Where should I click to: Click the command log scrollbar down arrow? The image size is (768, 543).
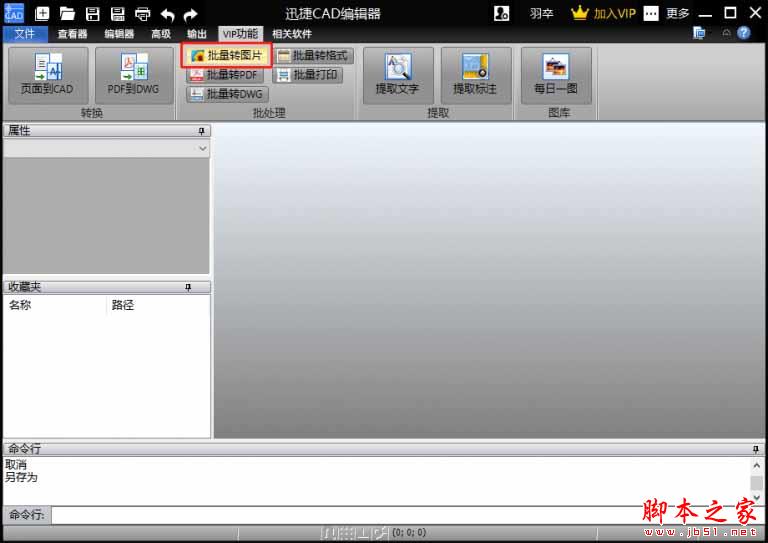pyautogui.click(x=757, y=497)
